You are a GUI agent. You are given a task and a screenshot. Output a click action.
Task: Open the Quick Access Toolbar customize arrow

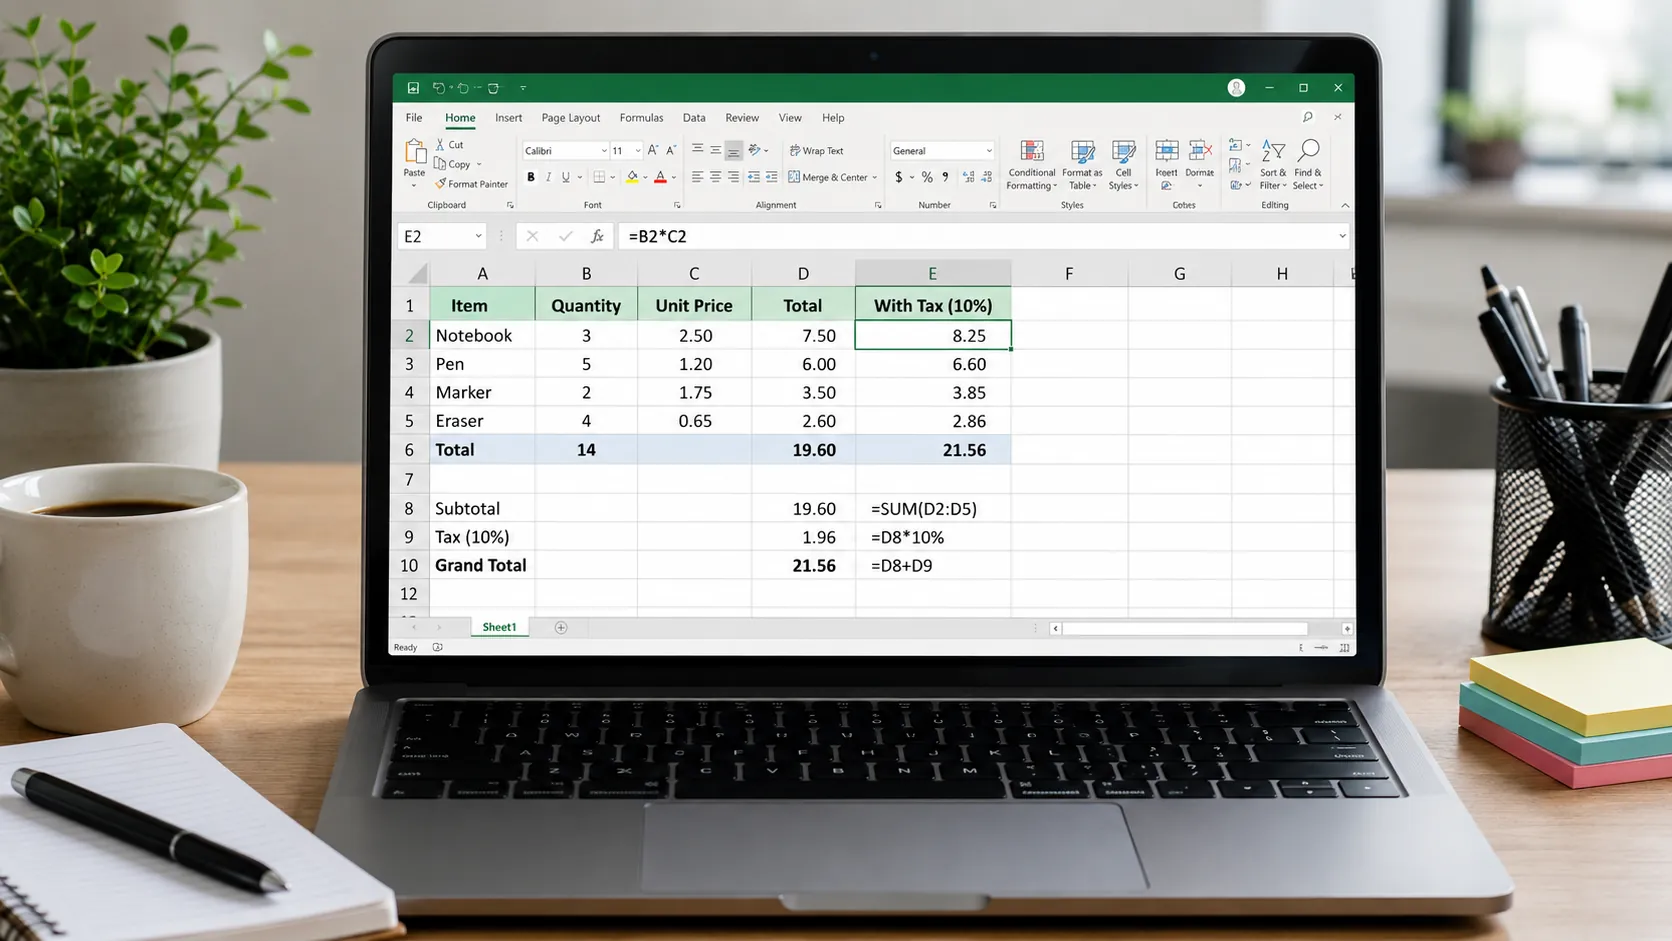coord(523,88)
